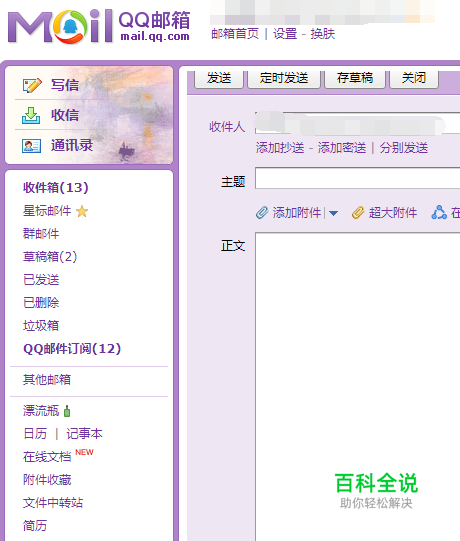460x541 pixels.
Task: Click the compose pencil icon
Action: 32,85
